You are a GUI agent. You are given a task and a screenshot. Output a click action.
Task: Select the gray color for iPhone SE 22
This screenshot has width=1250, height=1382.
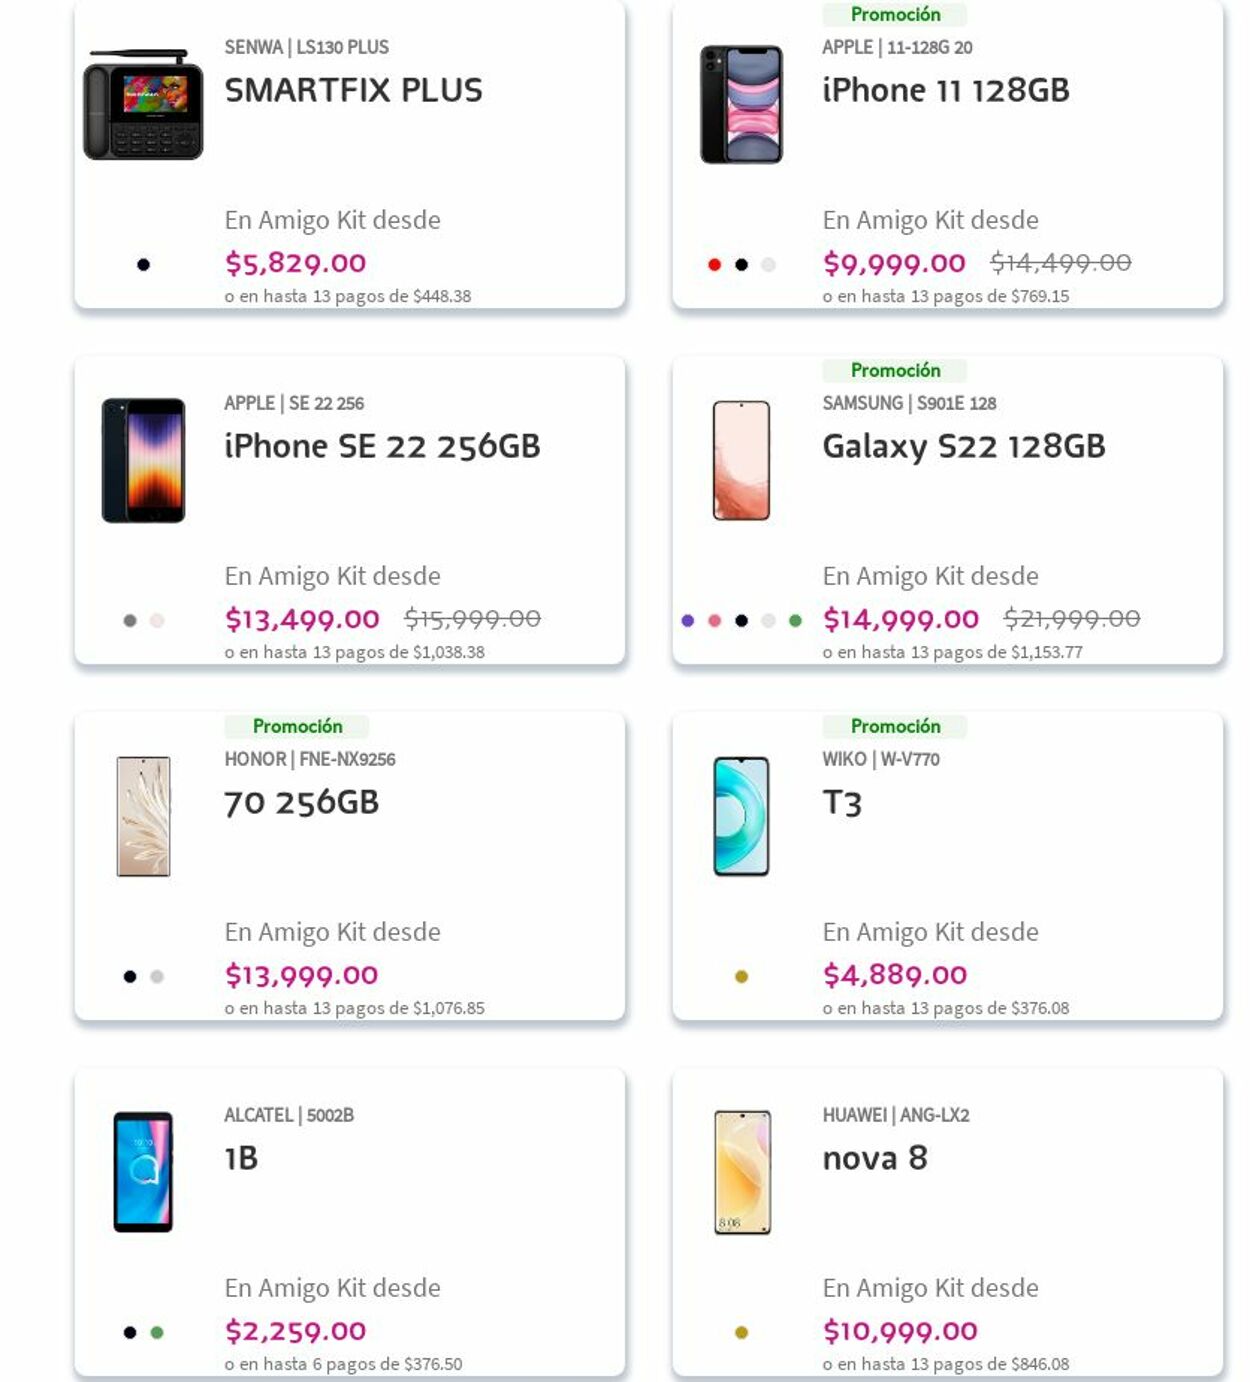pos(130,621)
